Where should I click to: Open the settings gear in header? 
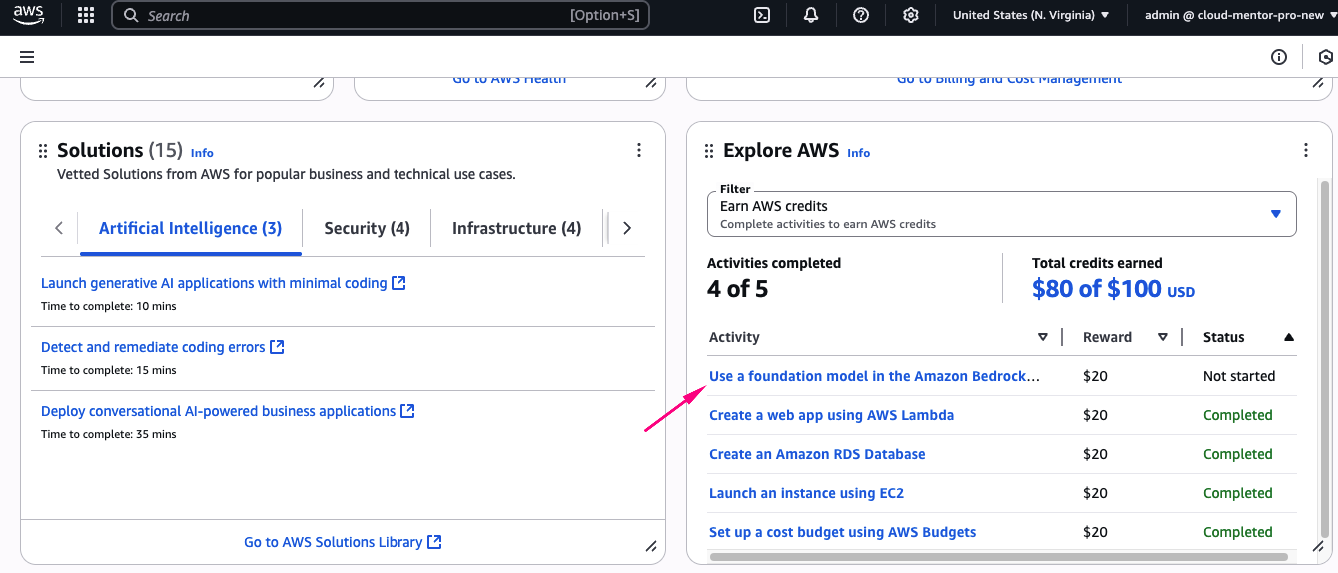[910, 15]
